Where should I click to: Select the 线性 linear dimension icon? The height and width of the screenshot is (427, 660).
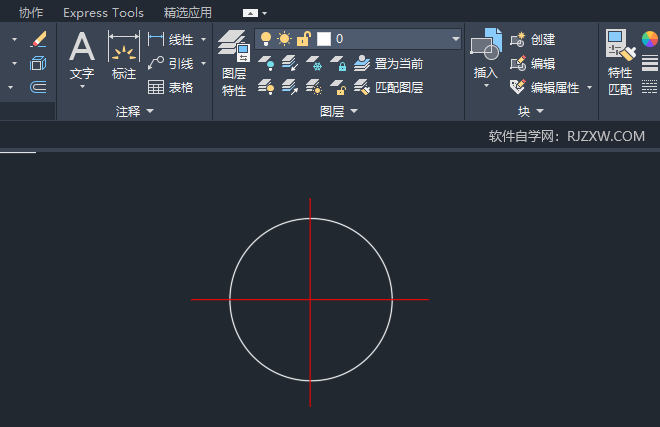coord(156,40)
